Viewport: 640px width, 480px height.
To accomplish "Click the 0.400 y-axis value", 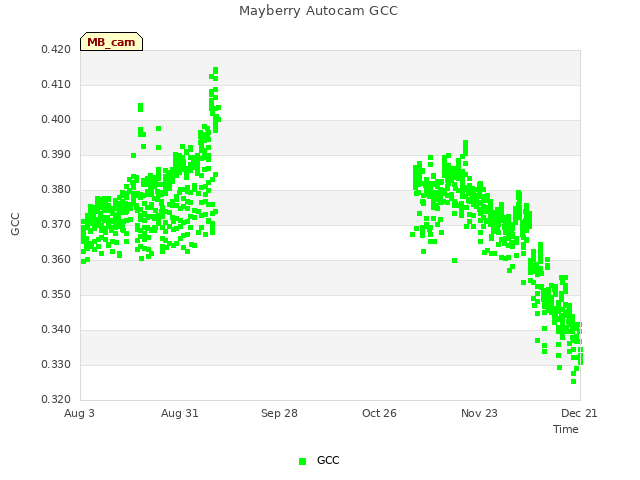I will coord(56,120).
